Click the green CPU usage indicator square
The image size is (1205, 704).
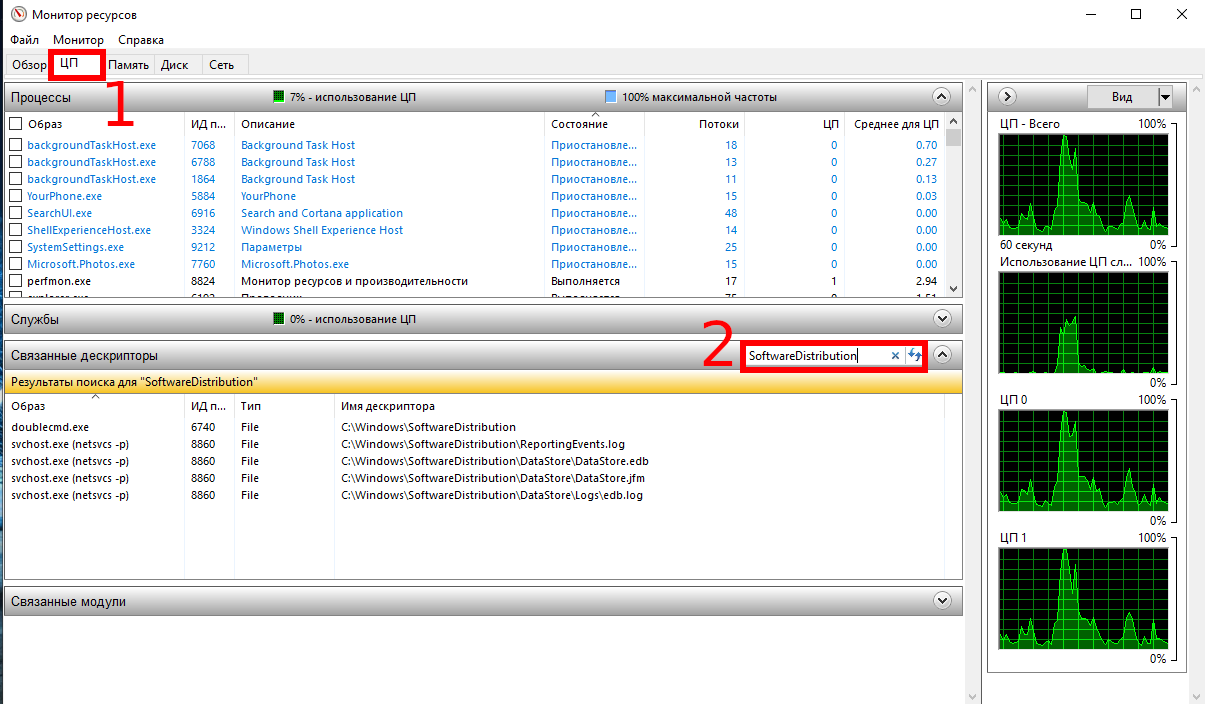279,97
